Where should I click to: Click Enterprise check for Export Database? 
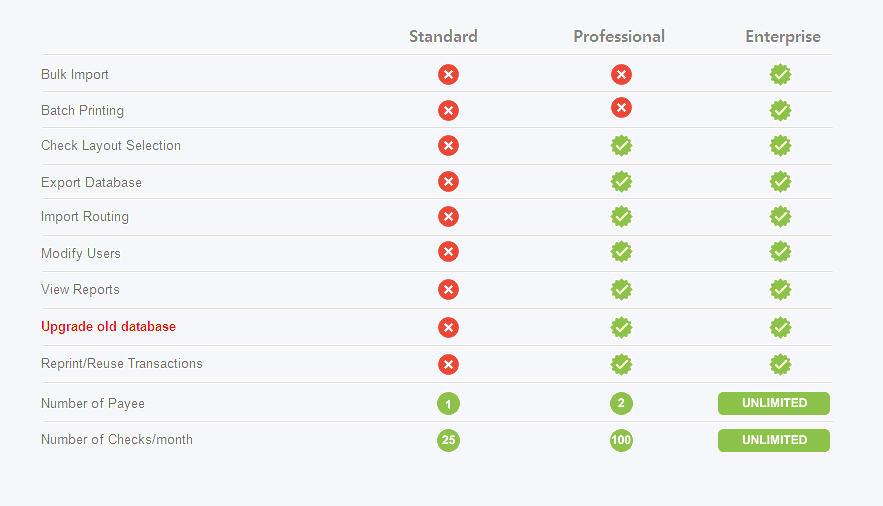pos(781,182)
